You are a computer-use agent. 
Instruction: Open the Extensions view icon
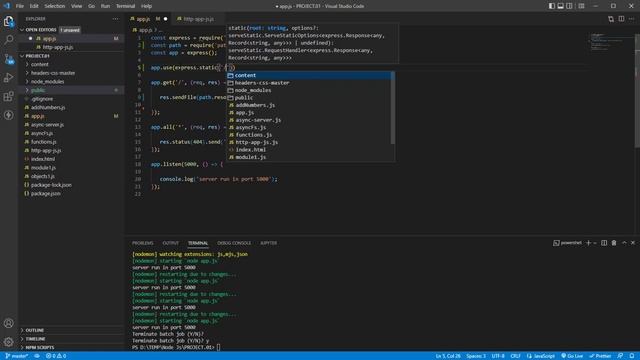[x=9, y=96]
